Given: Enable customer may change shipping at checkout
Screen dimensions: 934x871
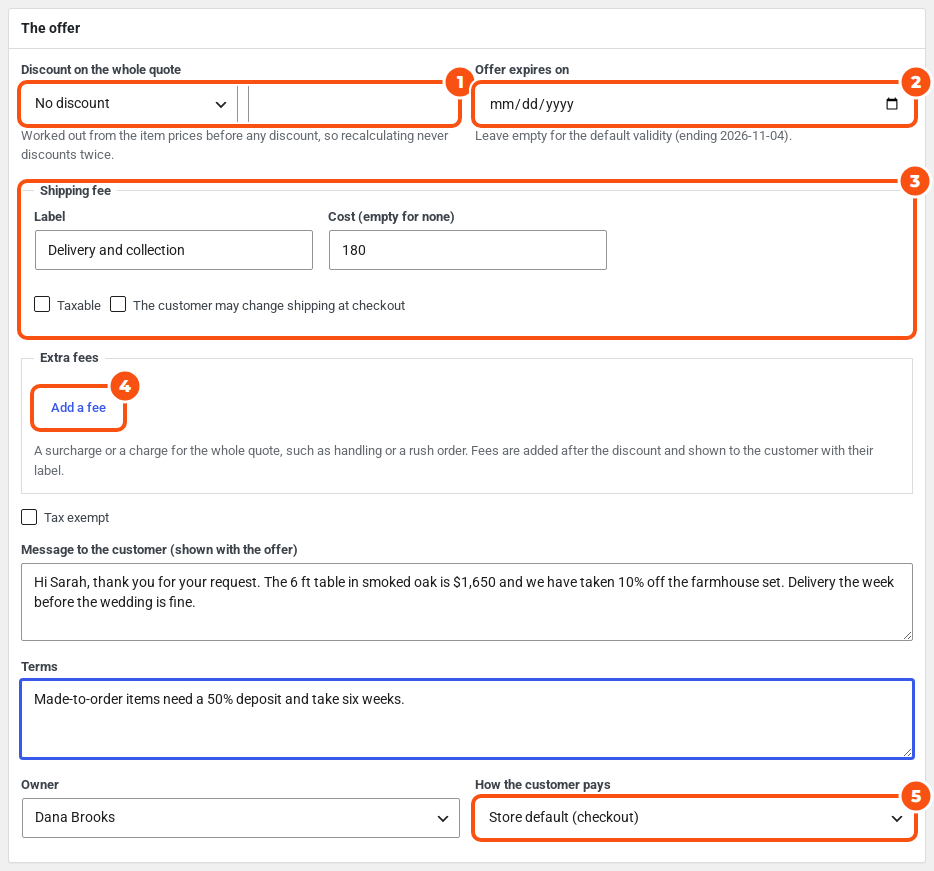Looking at the screenshot, I should 118,304.
